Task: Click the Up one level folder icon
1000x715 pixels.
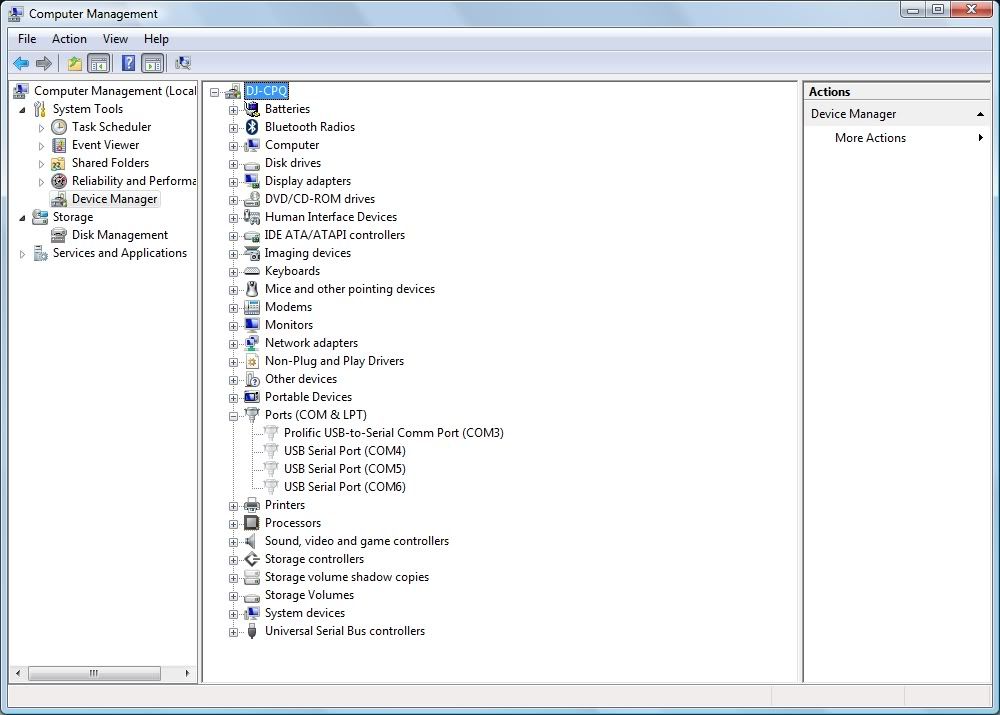Action: click(75, 63)
